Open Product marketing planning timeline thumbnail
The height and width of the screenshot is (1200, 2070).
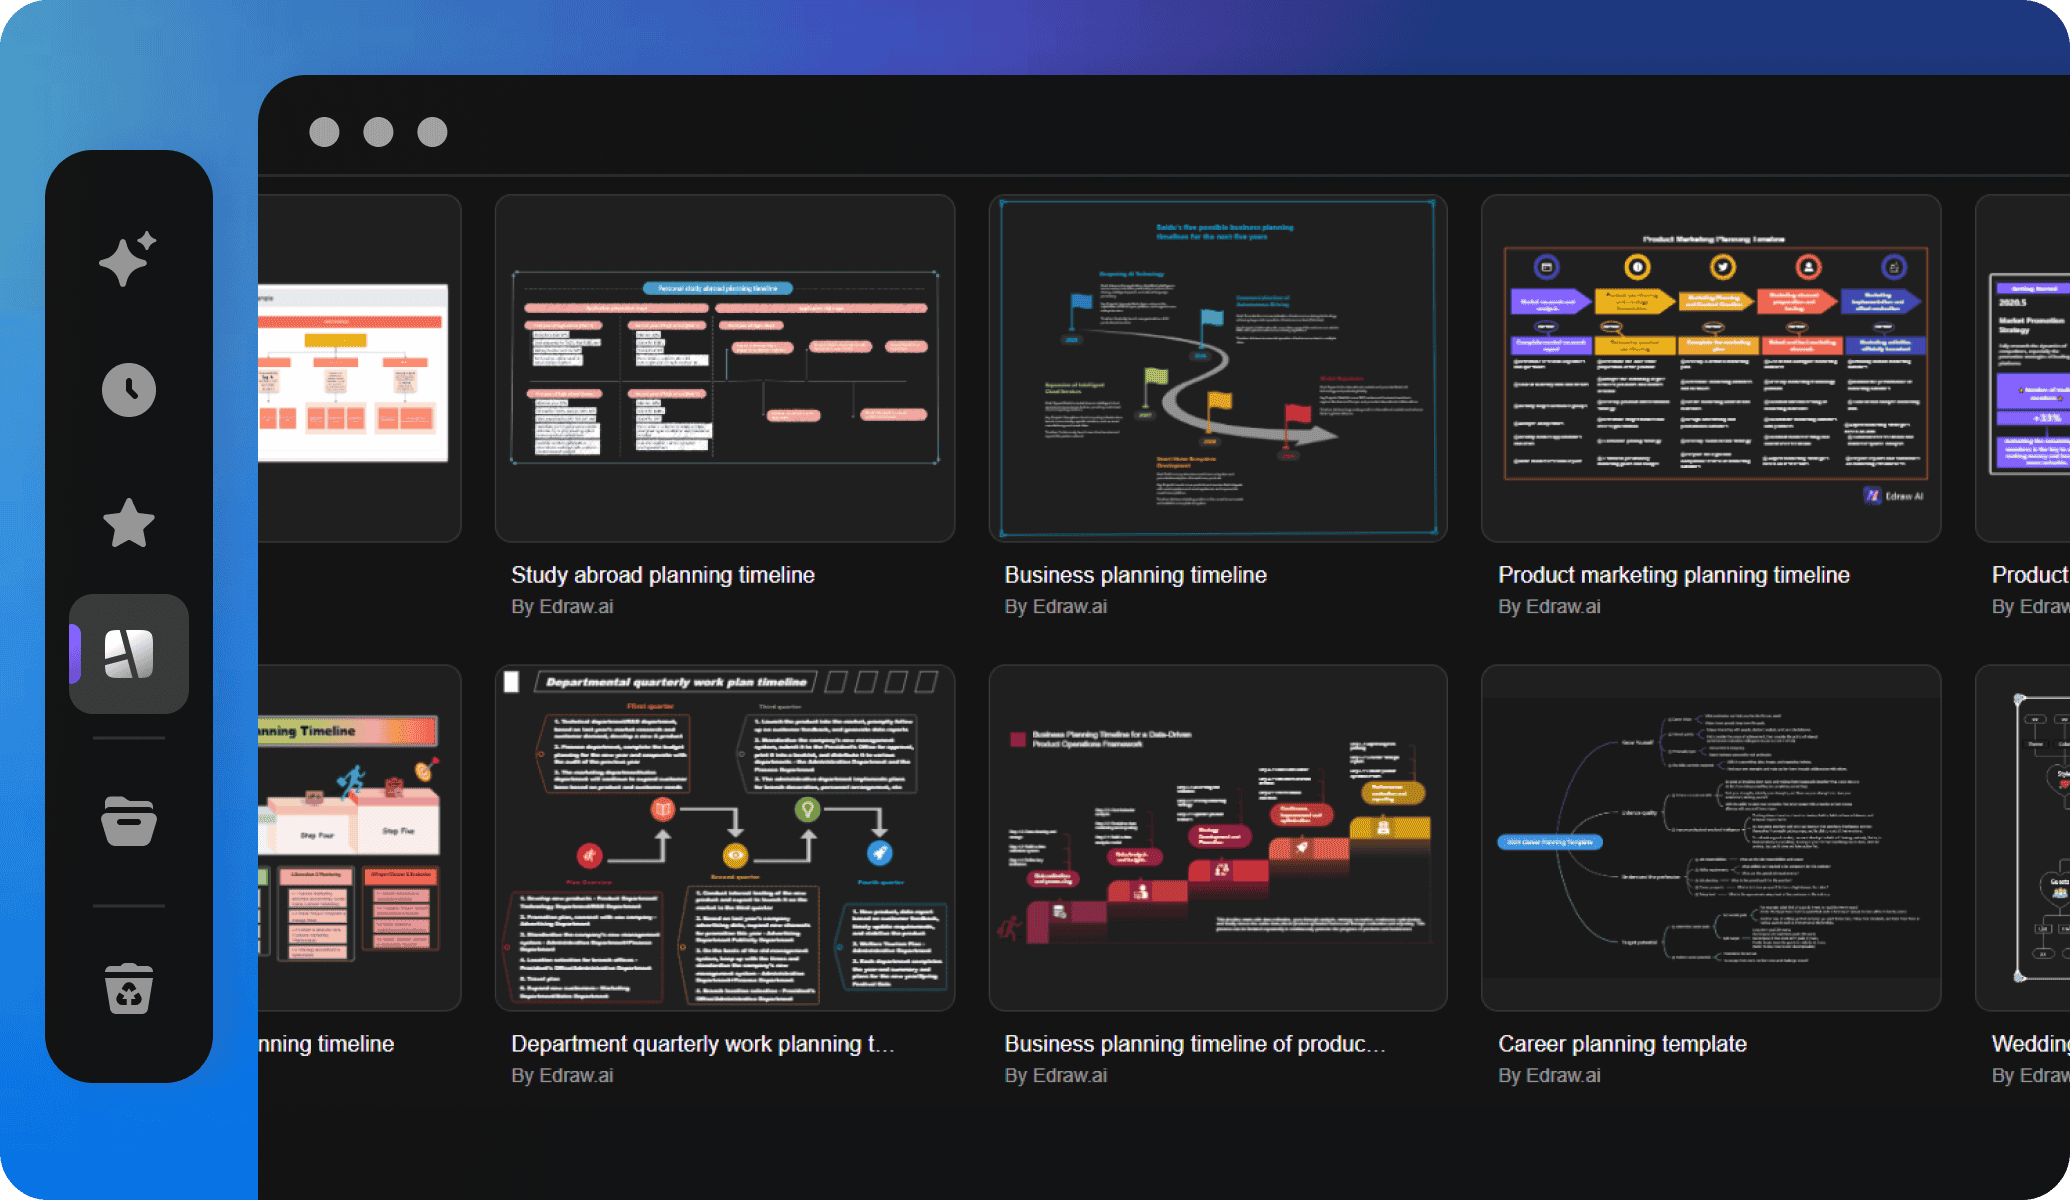1711,368
